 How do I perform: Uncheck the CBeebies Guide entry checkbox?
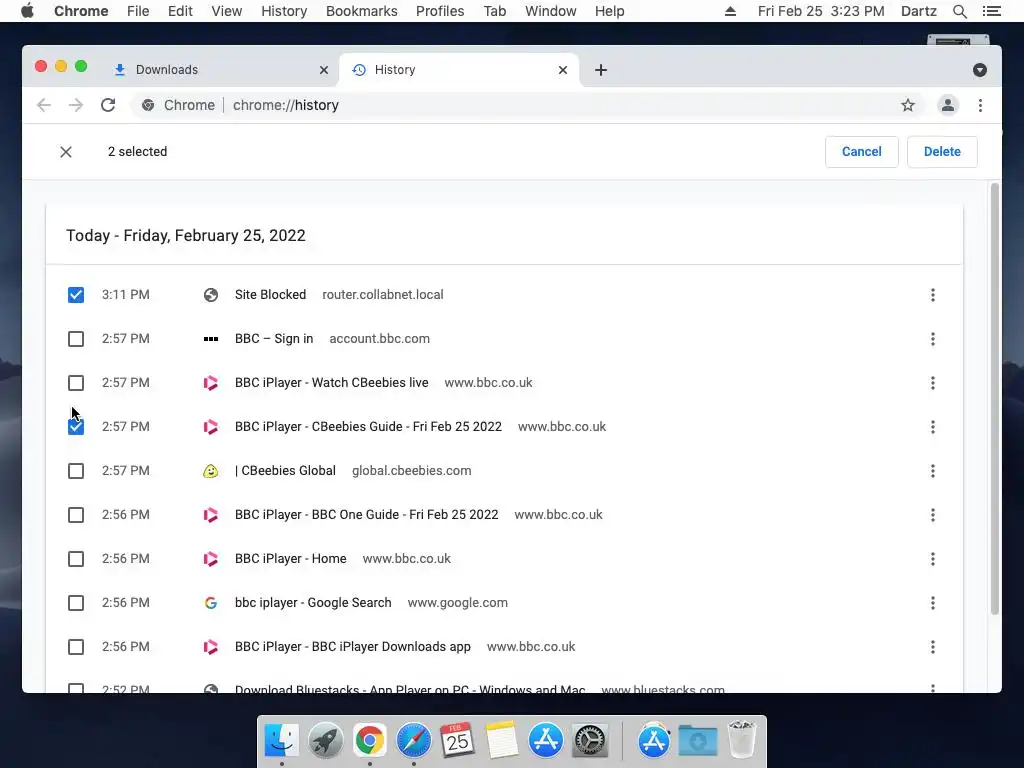pyautogui.click(x=76, y=427)
